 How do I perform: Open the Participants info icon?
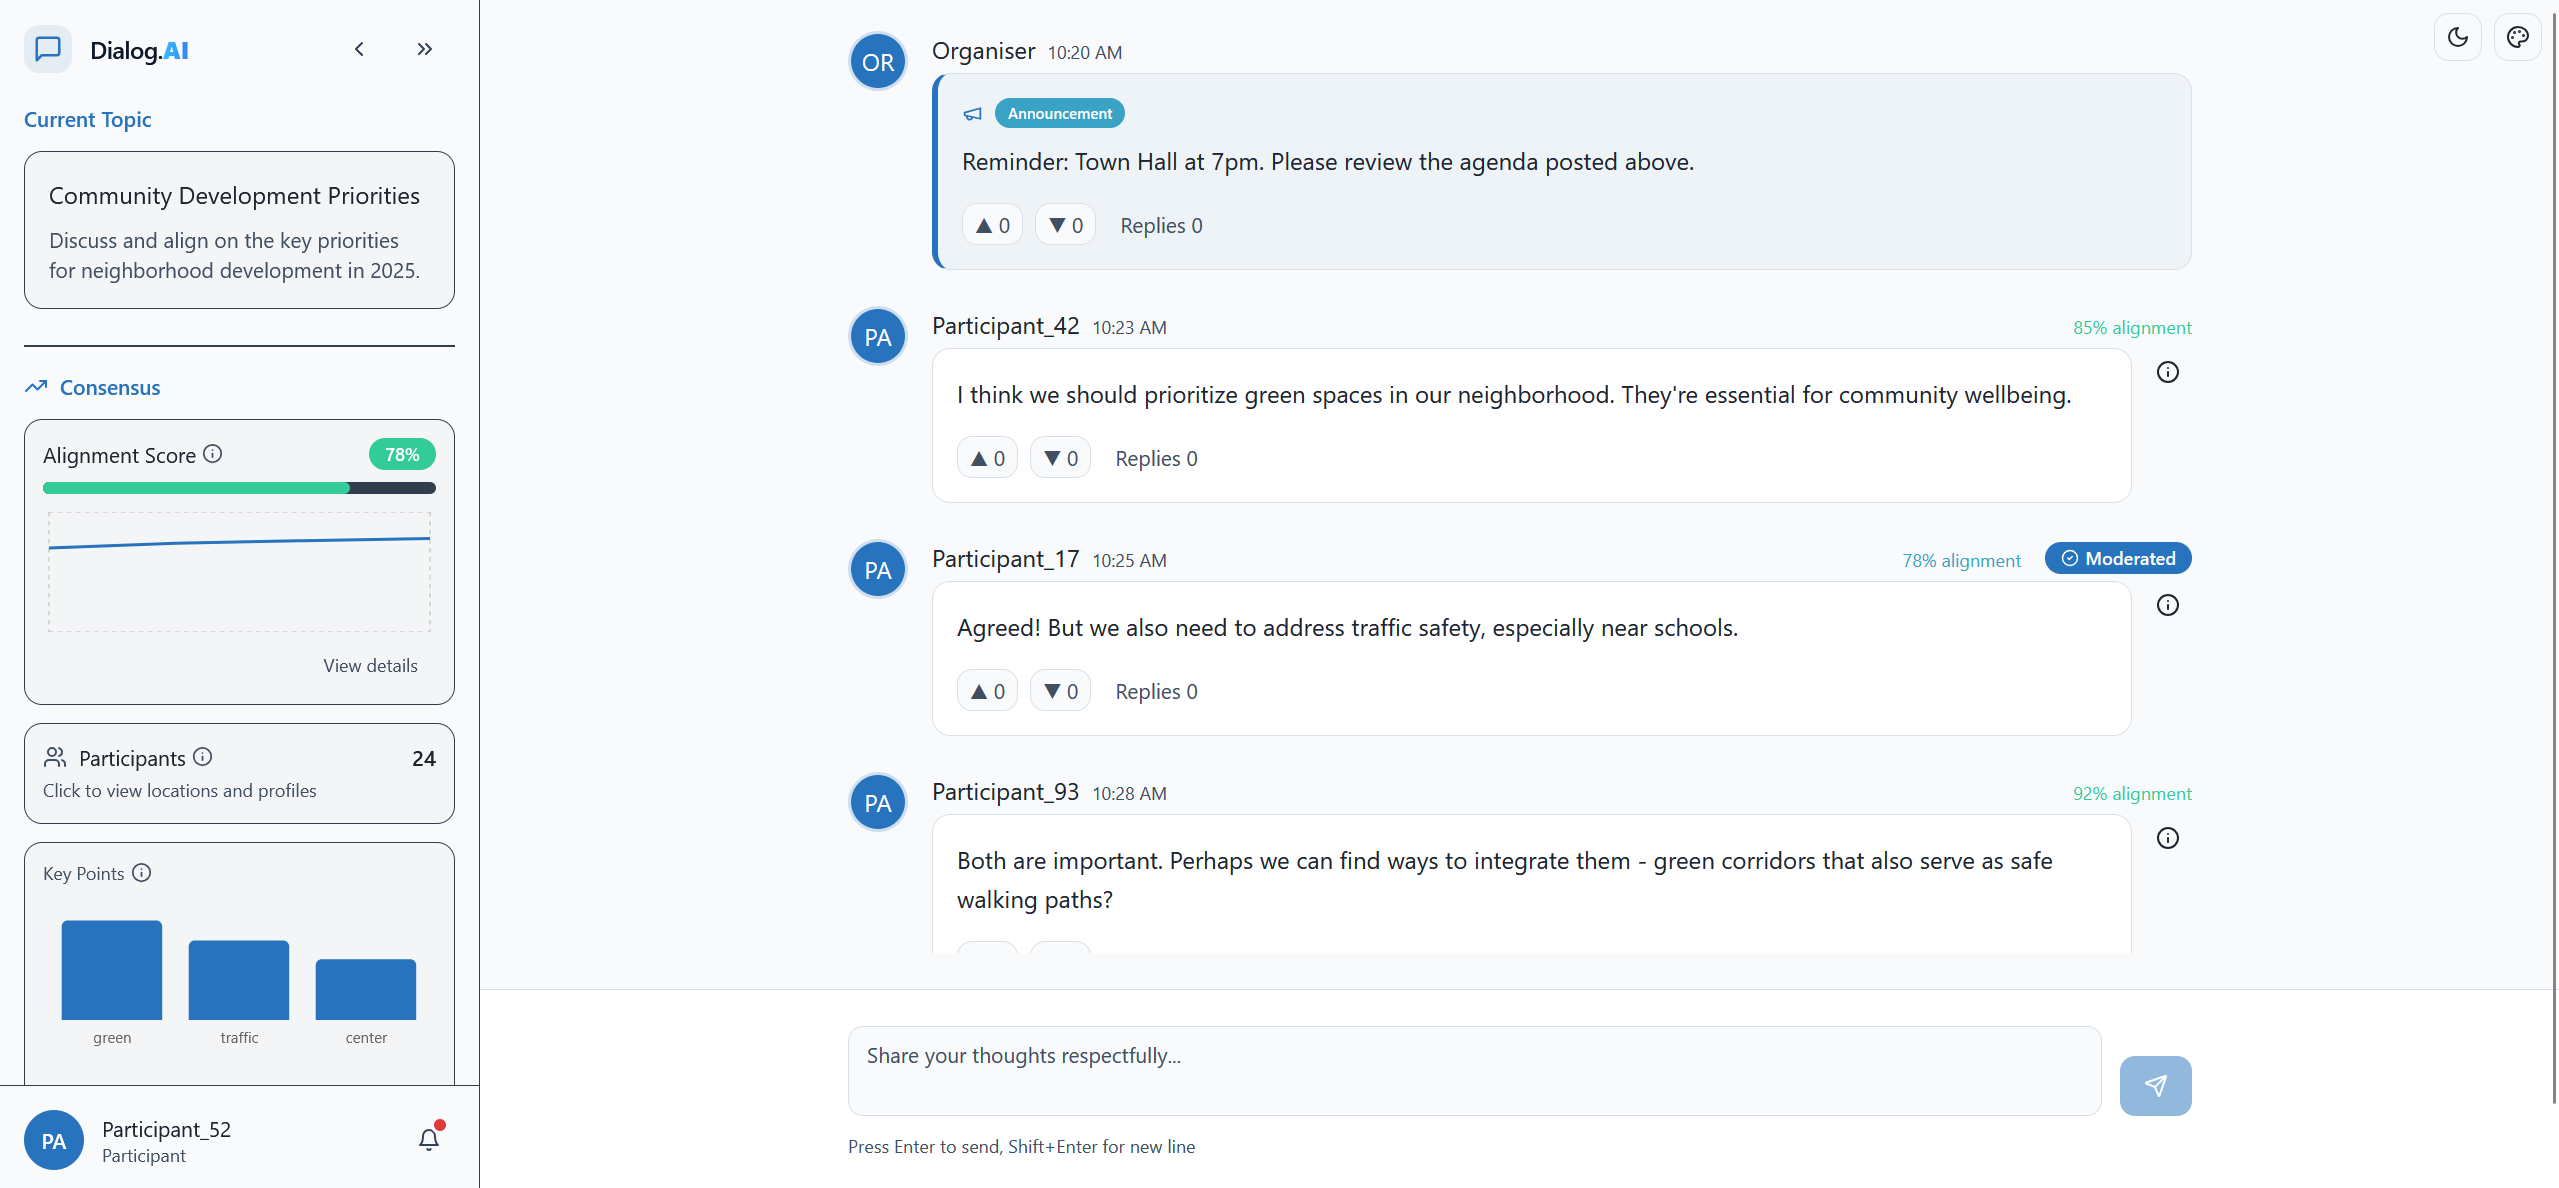[203, 757]
